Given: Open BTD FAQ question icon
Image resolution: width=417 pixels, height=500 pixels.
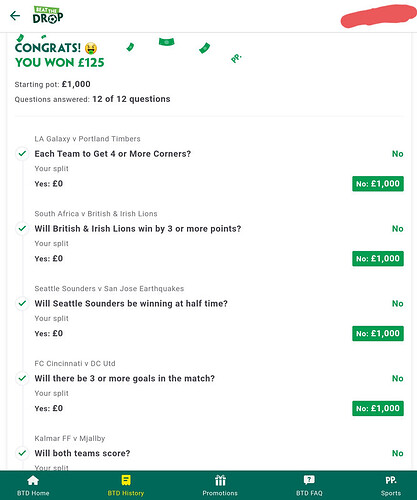Looking at the screenshot, I should tap(309, 480).
